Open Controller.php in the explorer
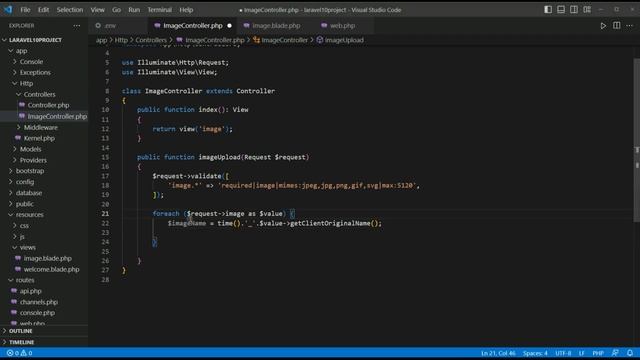 48,105
